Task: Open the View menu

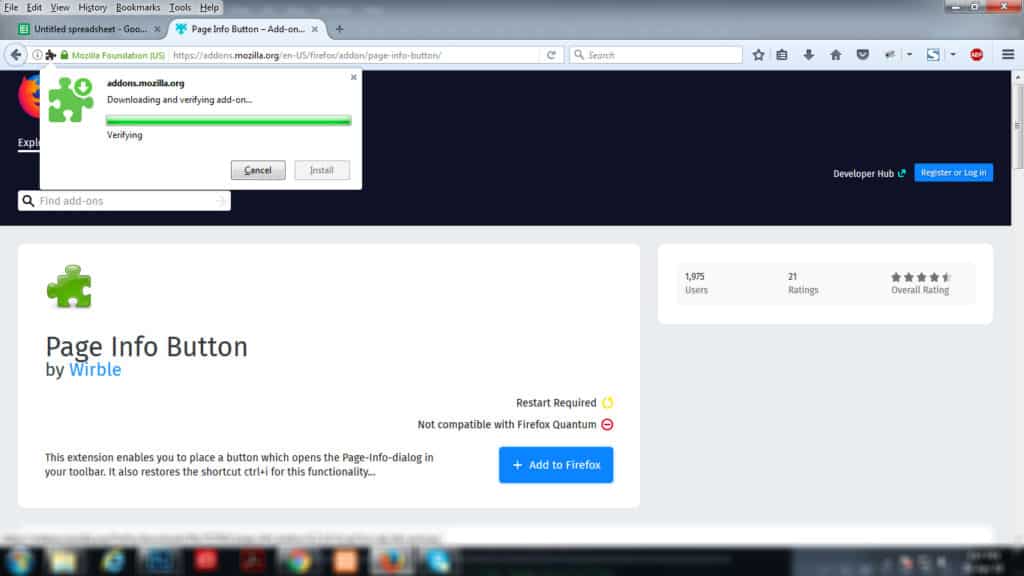Action: (59, 7)
